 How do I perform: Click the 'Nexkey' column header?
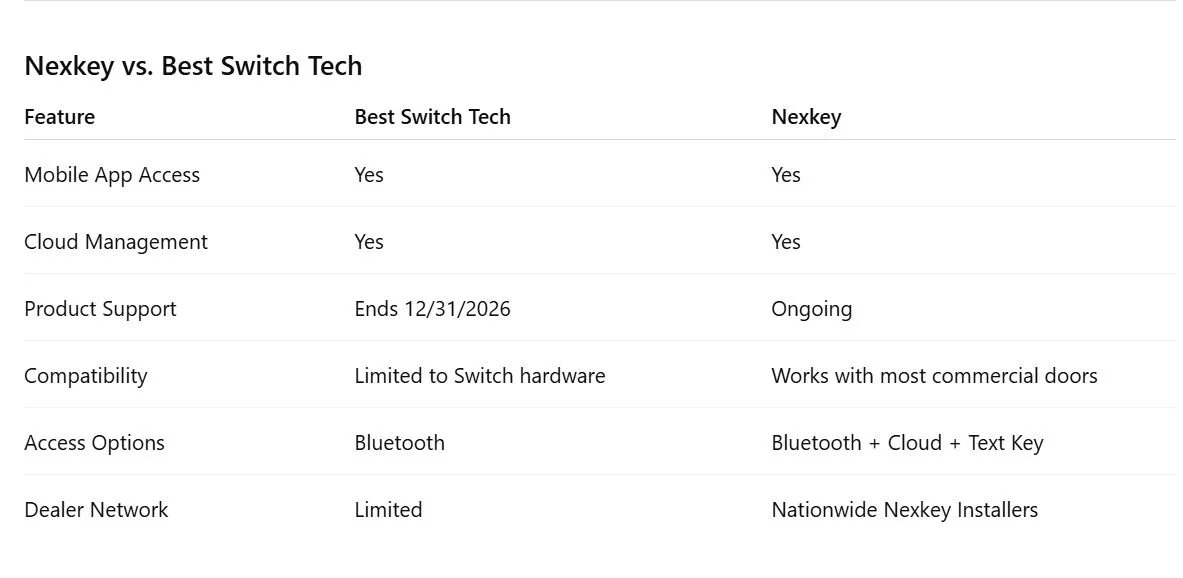click(x=806, y=117)
